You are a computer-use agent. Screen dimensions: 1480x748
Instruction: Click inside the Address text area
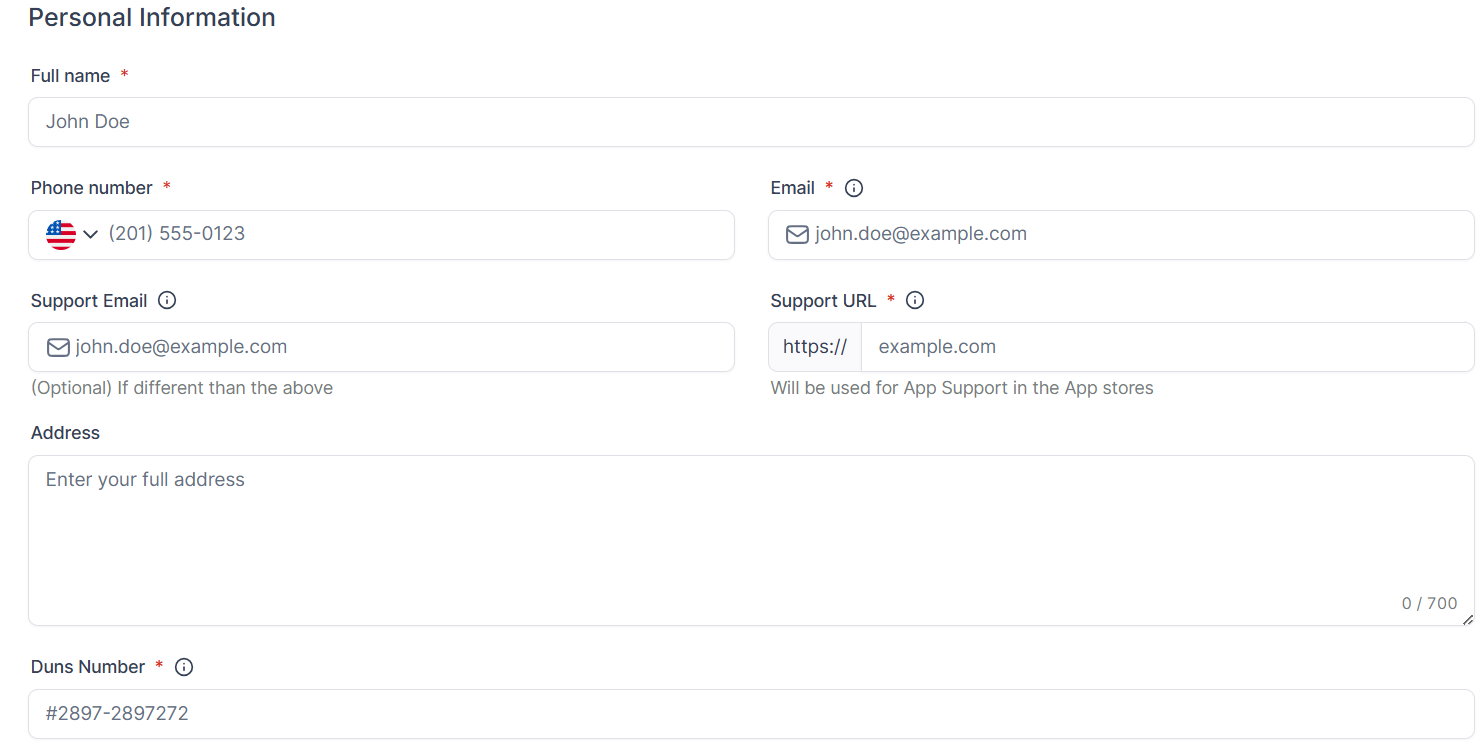(751, 541)
